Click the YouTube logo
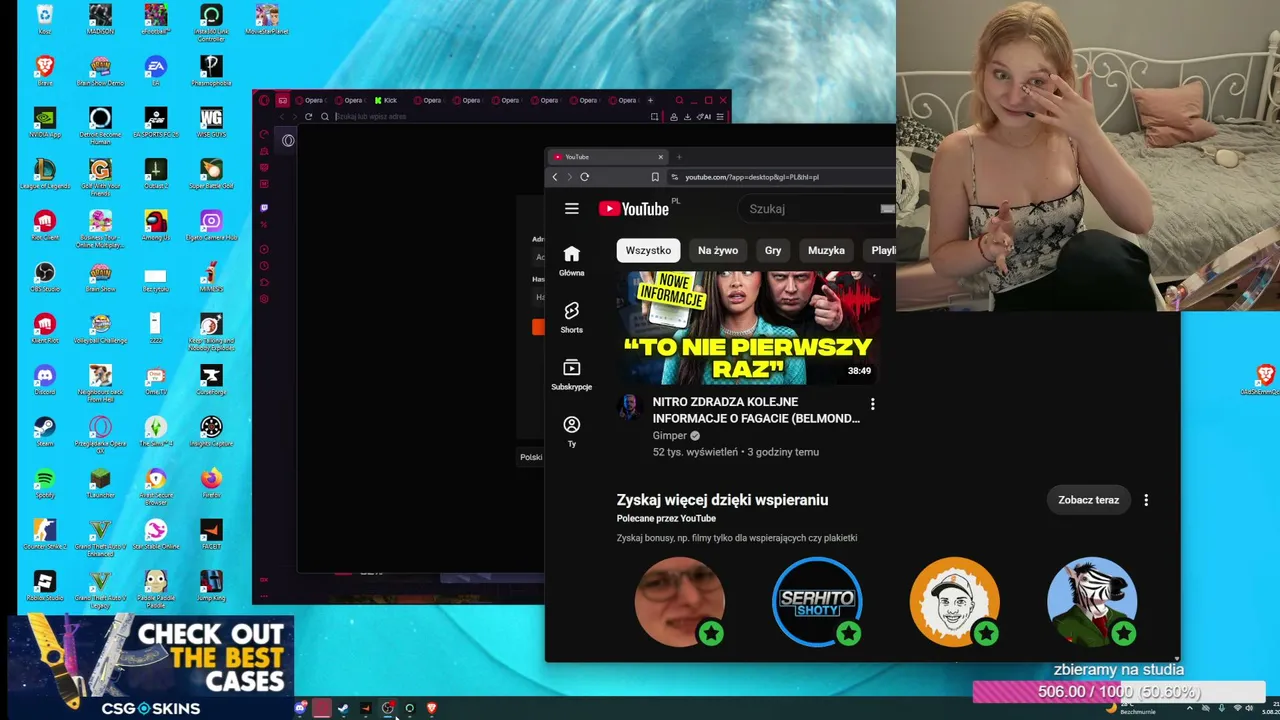This screenshot has width=1280, height=720. coord(634,209)
